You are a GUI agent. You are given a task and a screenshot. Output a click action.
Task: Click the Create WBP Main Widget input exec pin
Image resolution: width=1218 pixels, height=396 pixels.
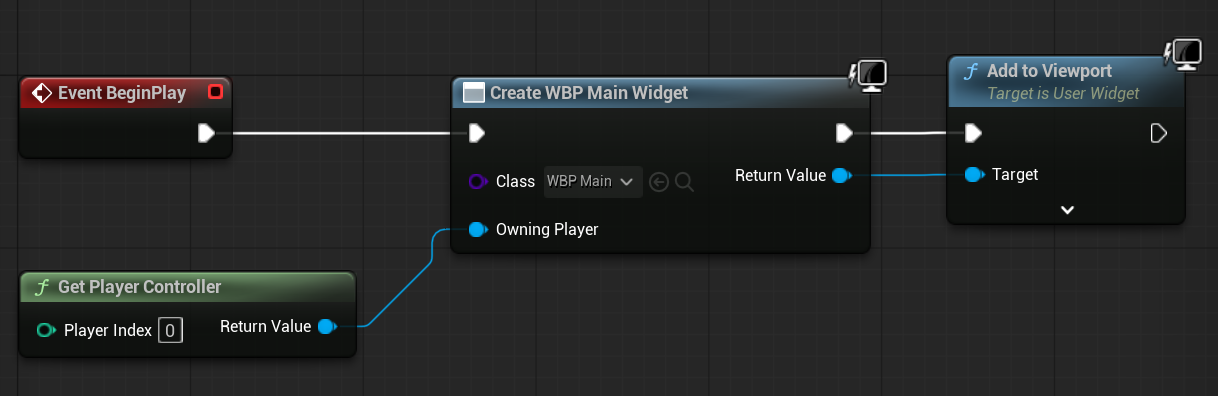[477, 133]
